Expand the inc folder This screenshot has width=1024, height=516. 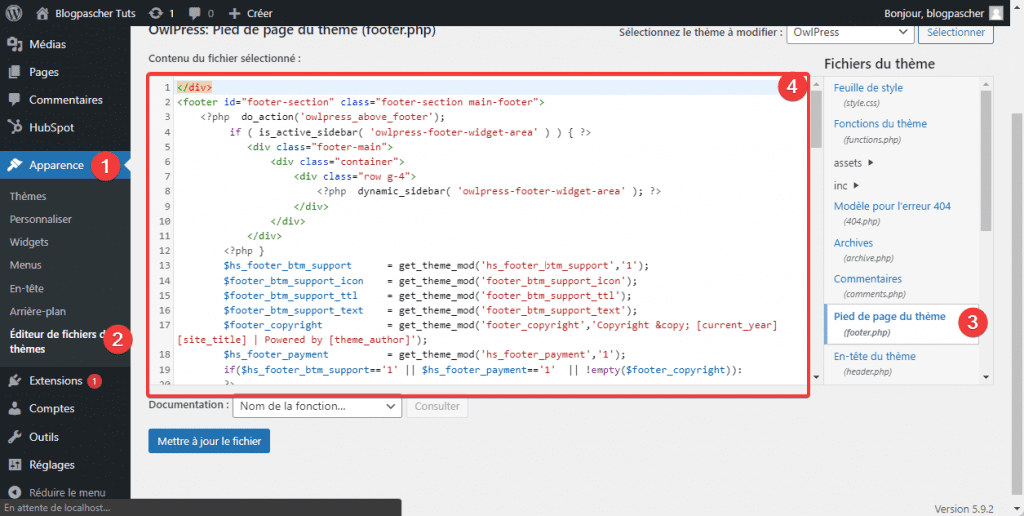click(846, 185)
